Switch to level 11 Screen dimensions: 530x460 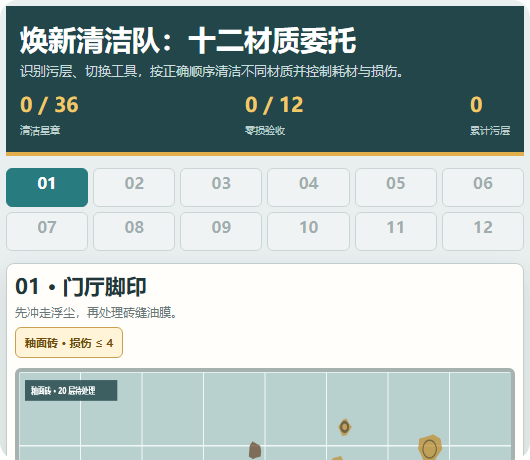(x=396, y=232)
